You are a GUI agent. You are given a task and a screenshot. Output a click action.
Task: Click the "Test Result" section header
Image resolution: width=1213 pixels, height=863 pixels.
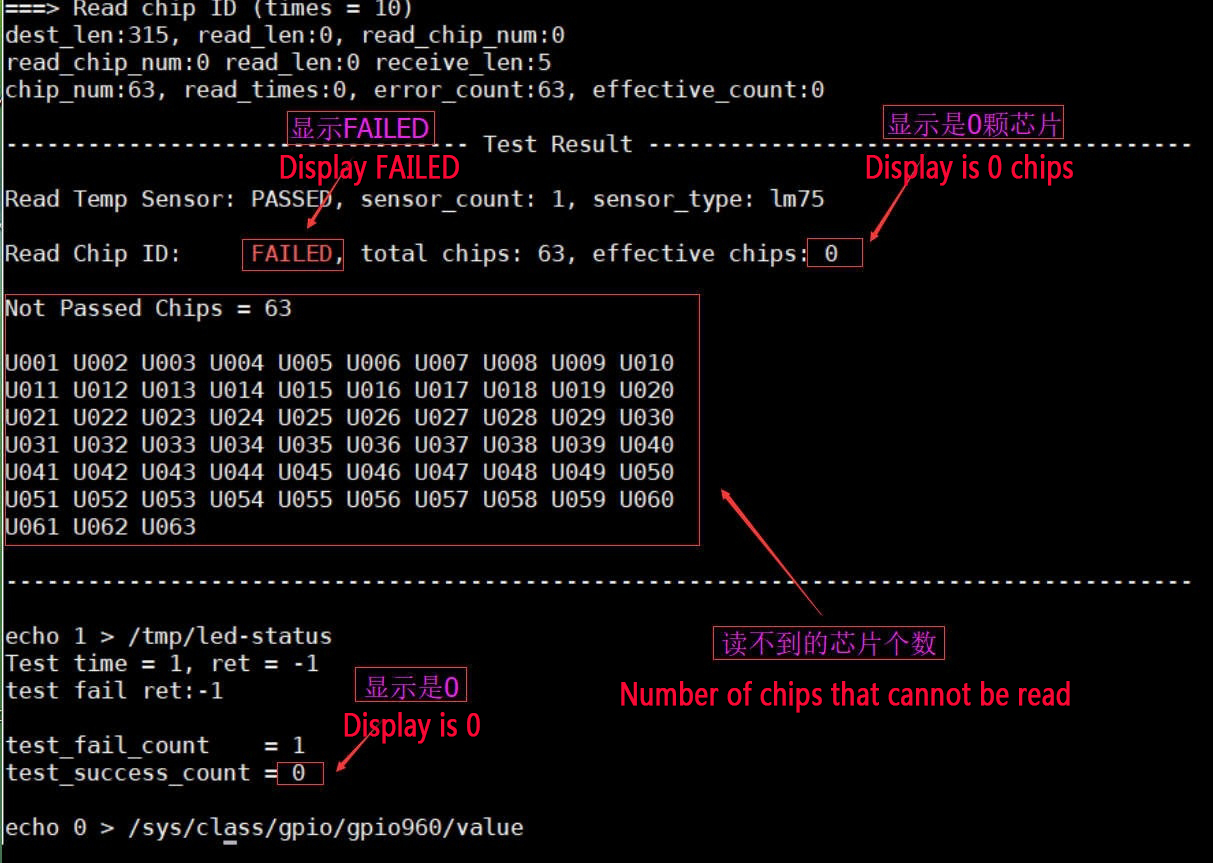[x=557, y=145]
